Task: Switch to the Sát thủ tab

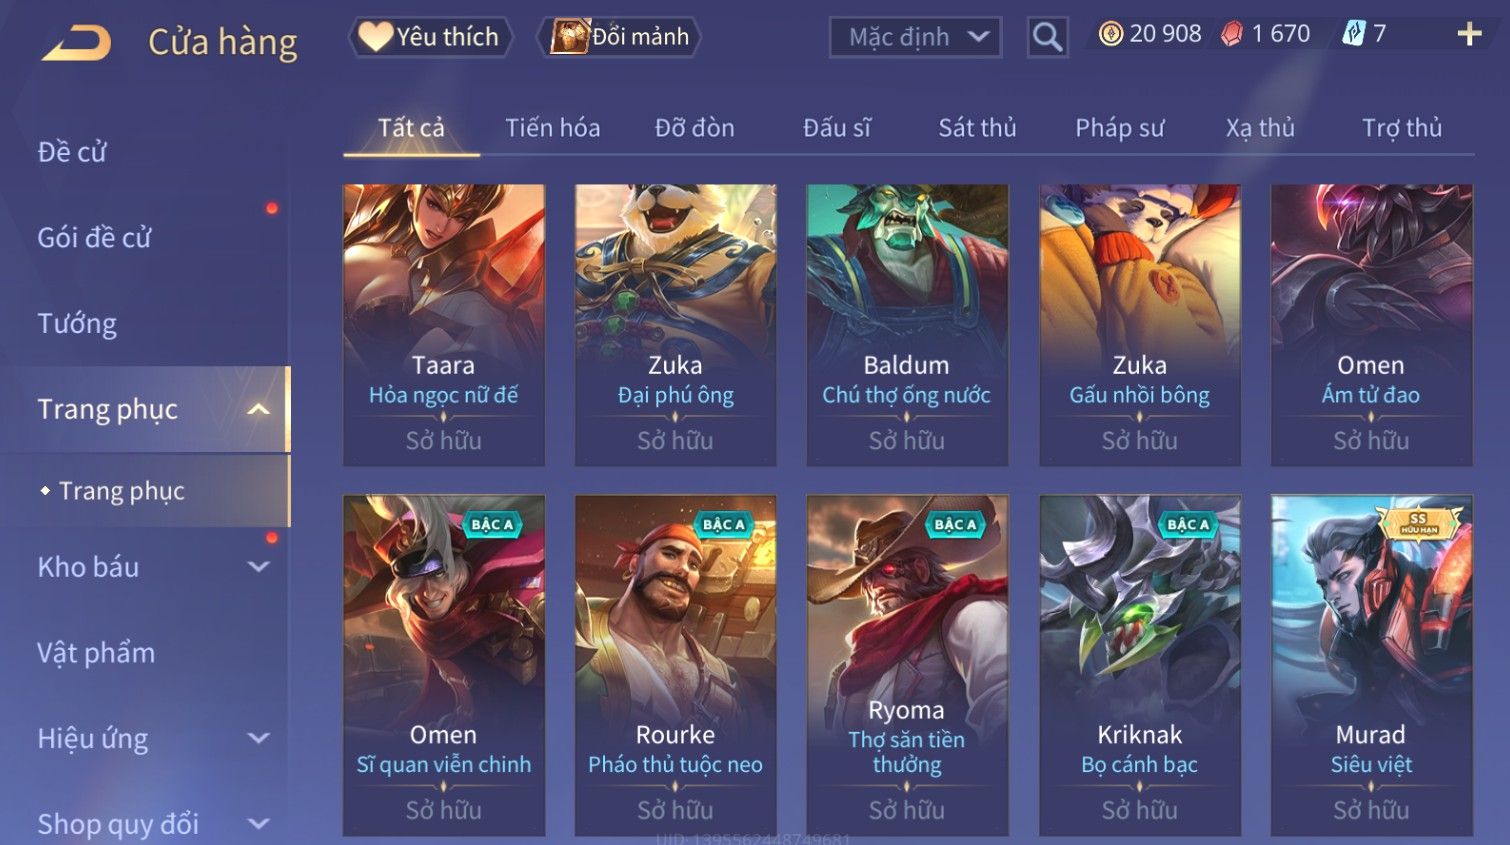Action: click(977, 128)
